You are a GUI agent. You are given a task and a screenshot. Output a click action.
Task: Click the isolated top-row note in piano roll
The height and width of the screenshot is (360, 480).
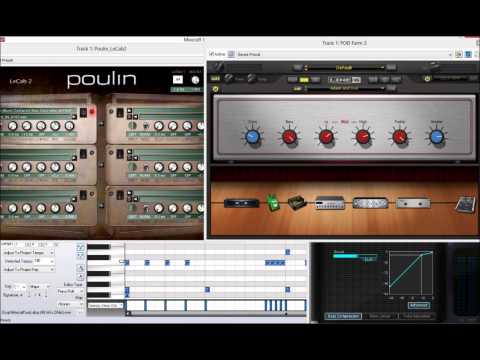287,252
